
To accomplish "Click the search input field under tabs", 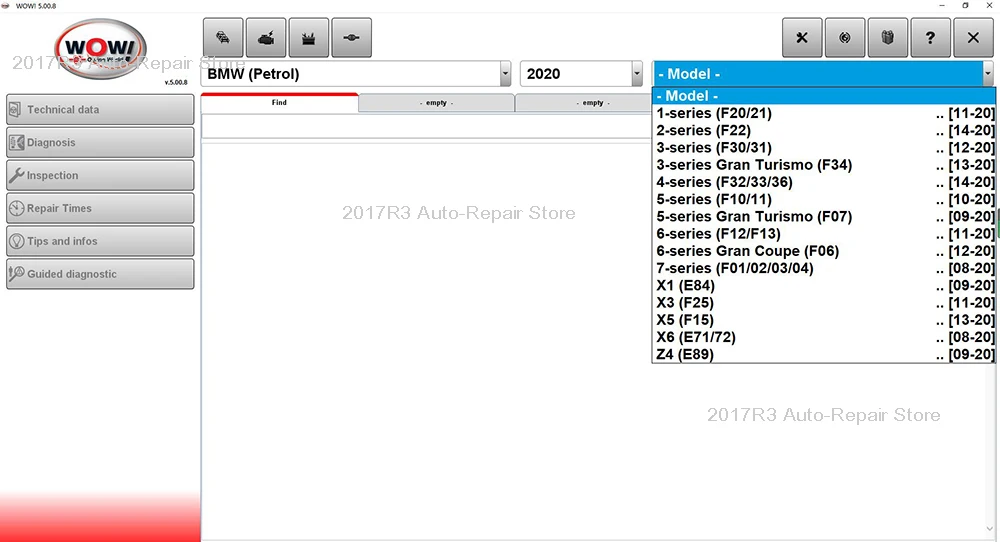I will point(426,126).
